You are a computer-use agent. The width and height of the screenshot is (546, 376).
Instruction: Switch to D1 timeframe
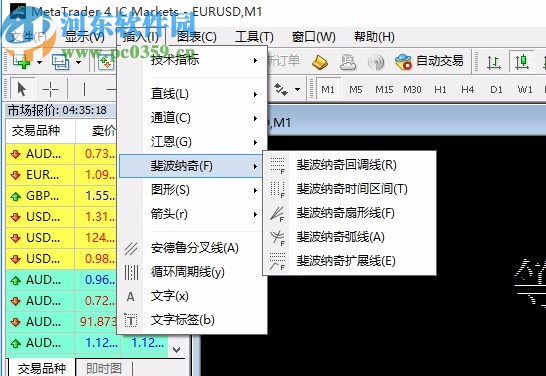point(496,90)
